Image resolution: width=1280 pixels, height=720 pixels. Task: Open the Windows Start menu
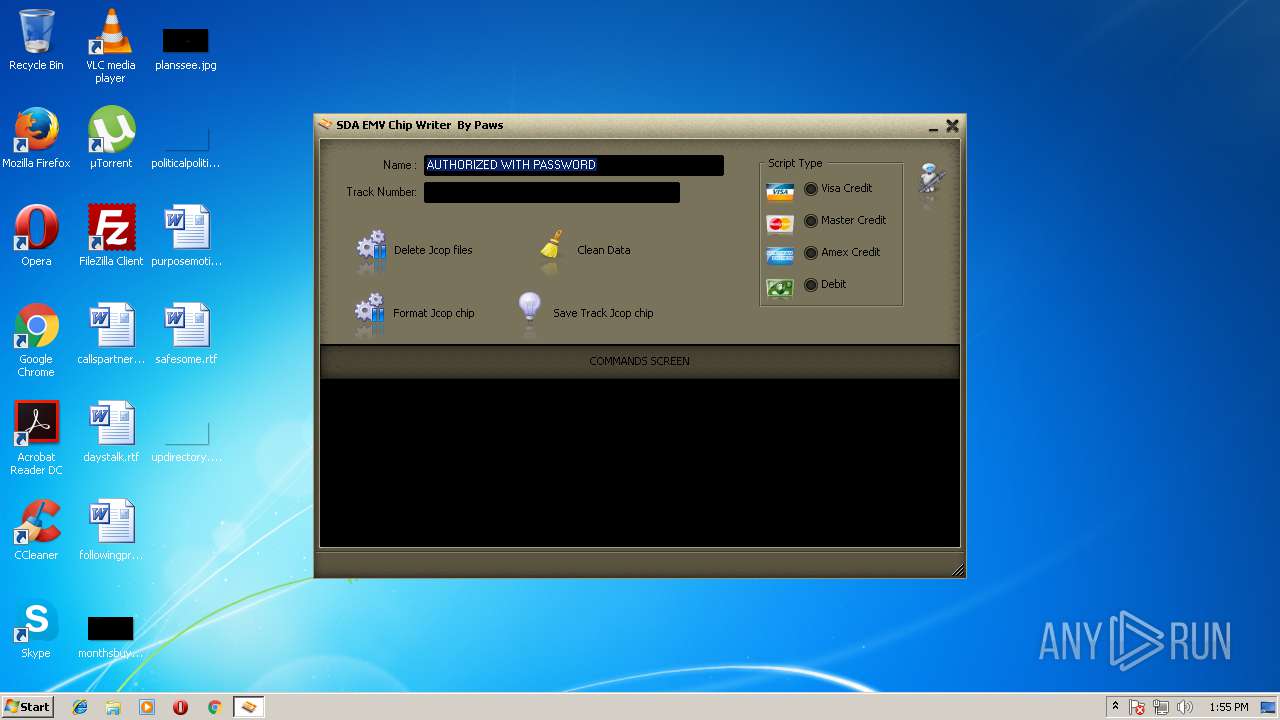tap(27, 707)
